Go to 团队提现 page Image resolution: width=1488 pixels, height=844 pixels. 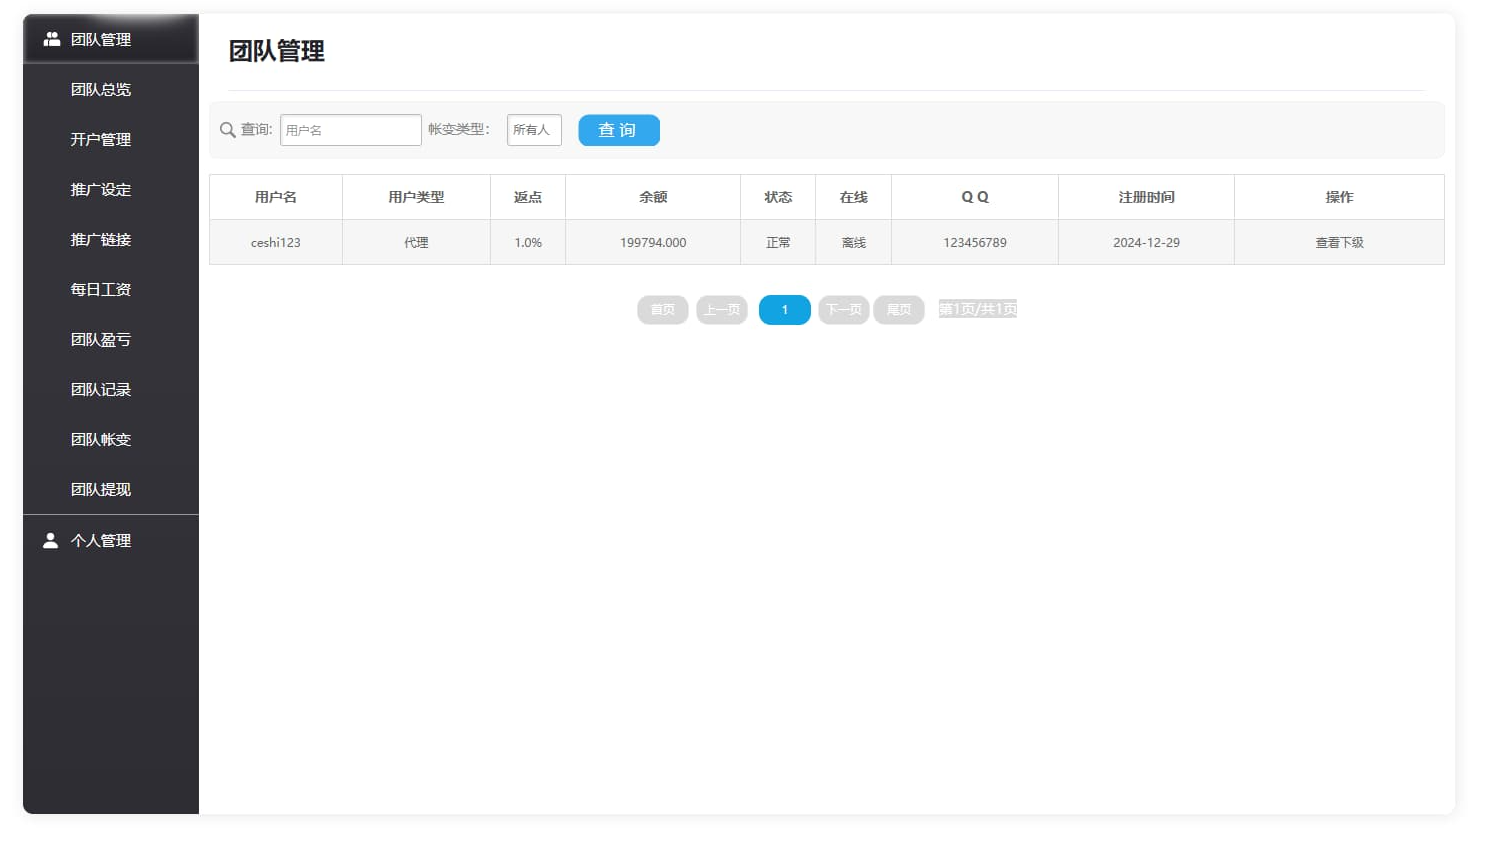point(101,489)
